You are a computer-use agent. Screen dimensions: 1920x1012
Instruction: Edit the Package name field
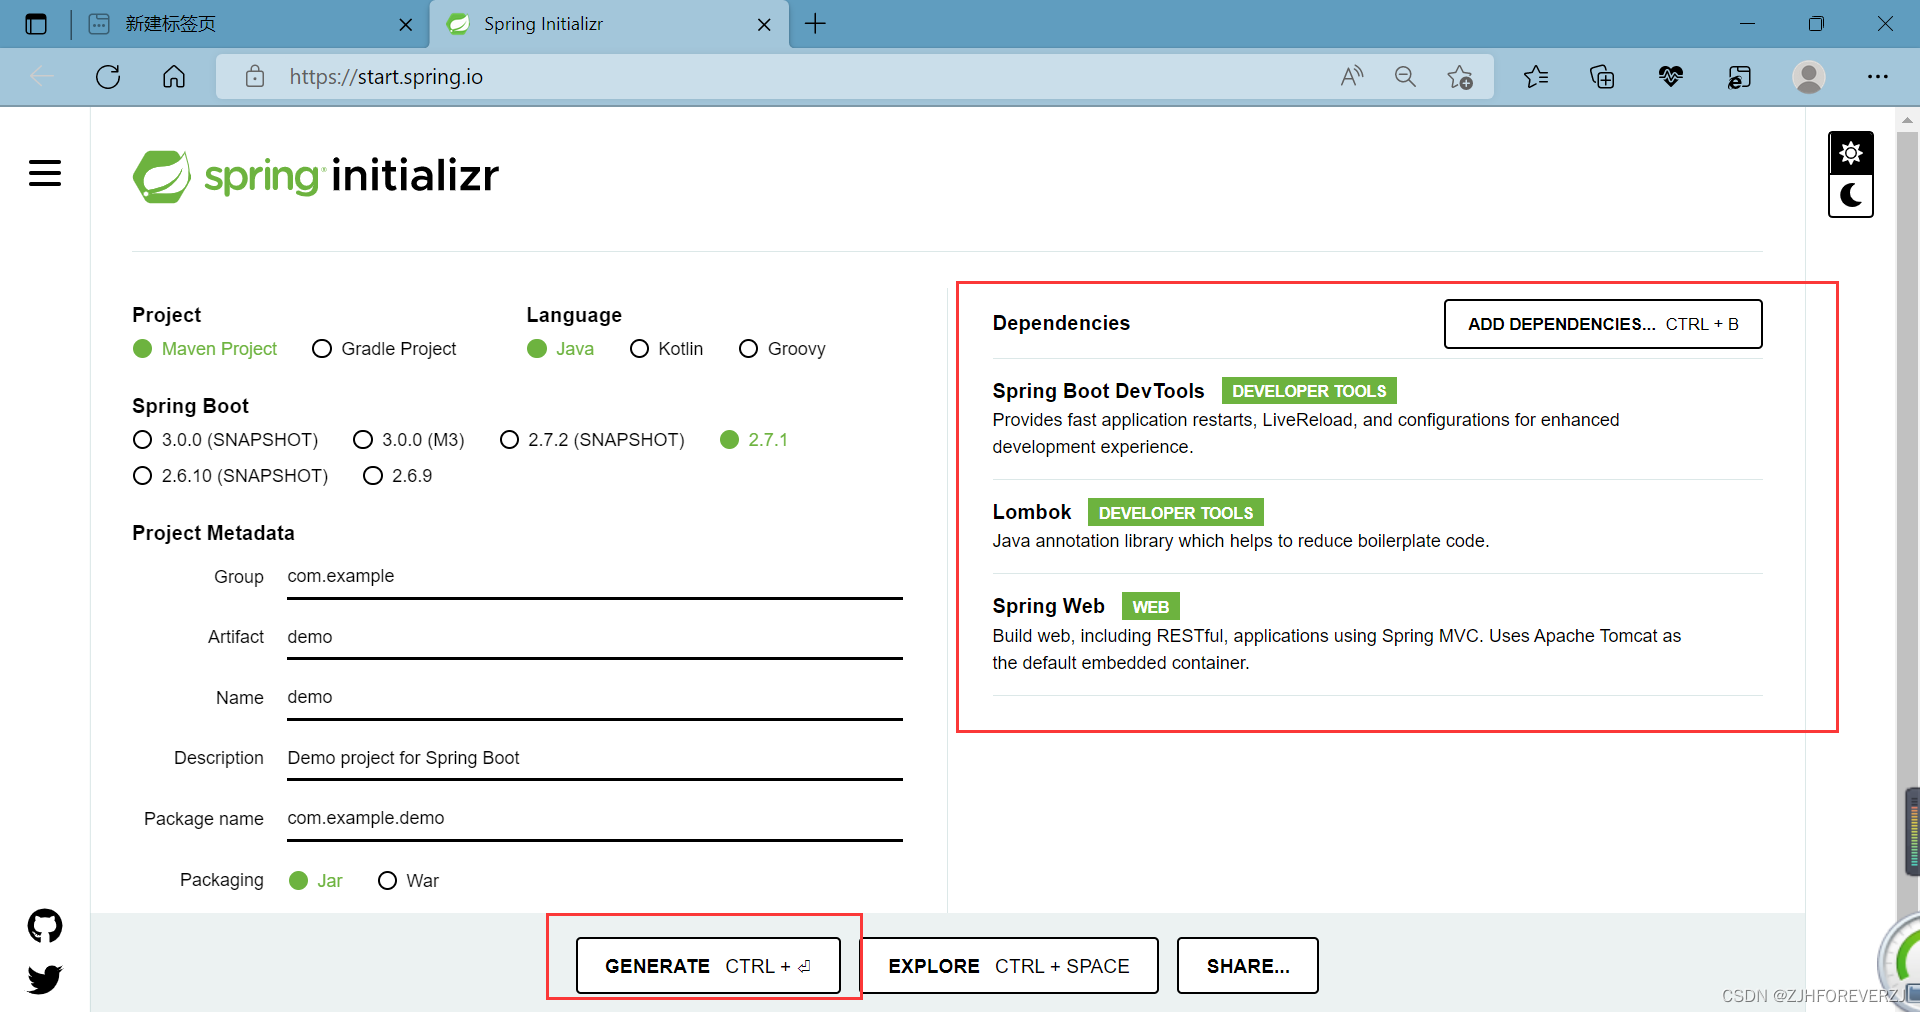click(x=595, y=819)
